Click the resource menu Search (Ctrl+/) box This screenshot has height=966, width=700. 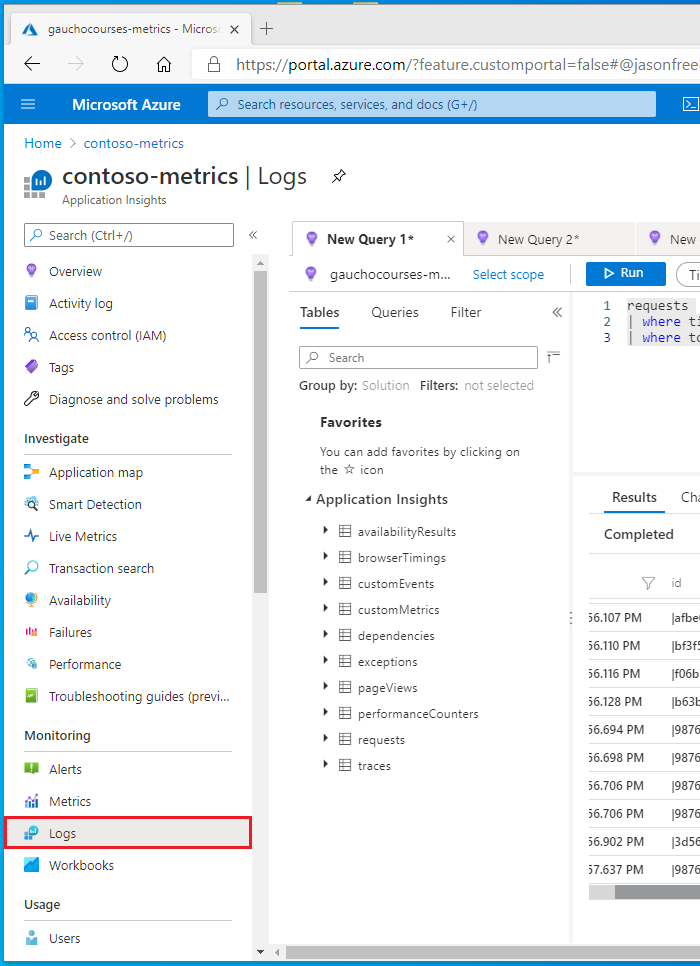129,235
